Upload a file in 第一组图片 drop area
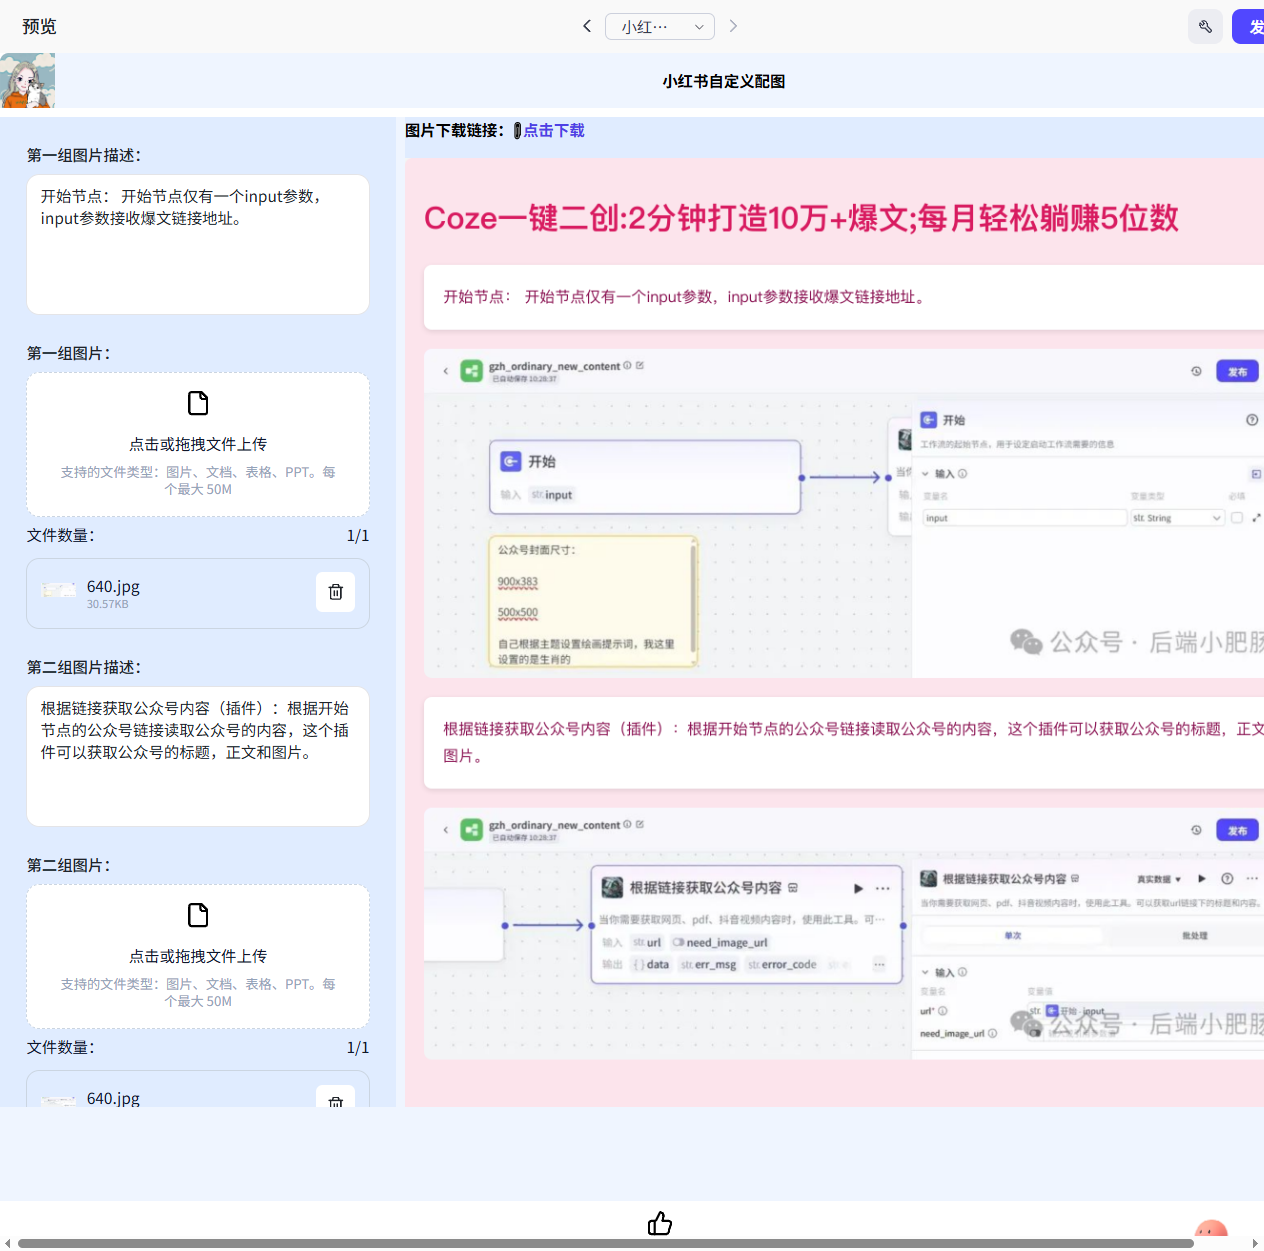1264x1251 pixels. click(x=198, y=445)
